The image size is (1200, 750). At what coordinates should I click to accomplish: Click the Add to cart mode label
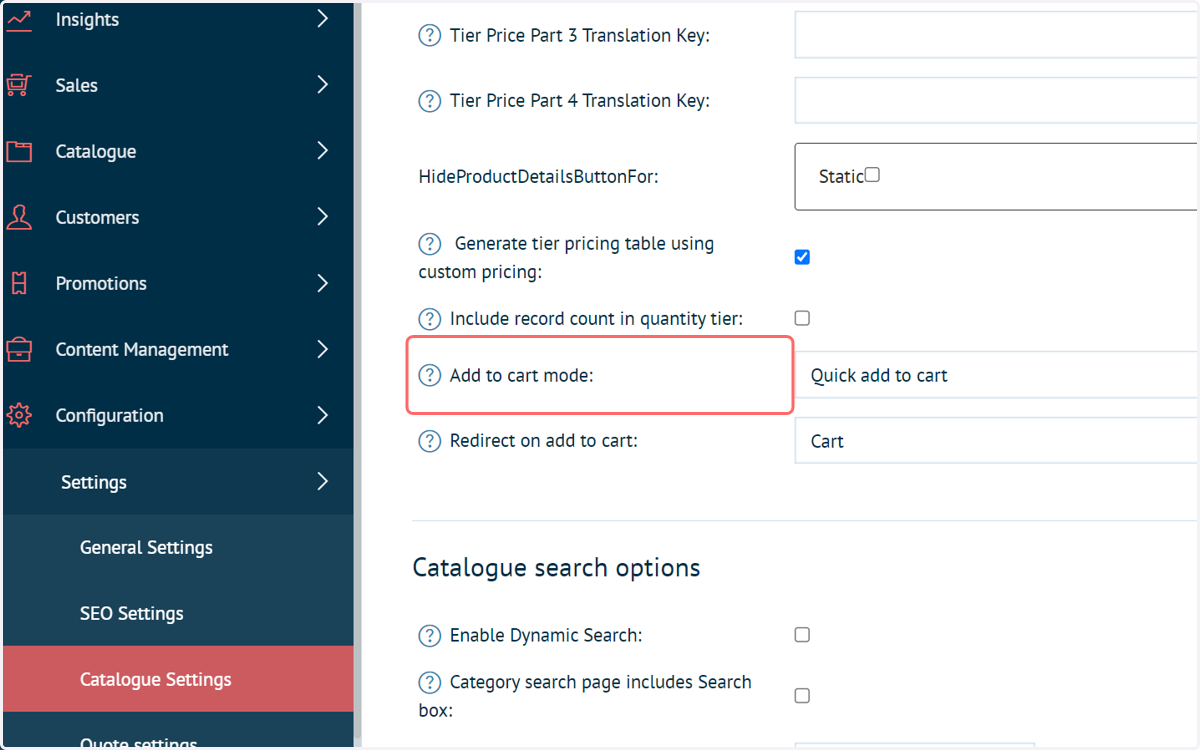(x=522, y=376)
